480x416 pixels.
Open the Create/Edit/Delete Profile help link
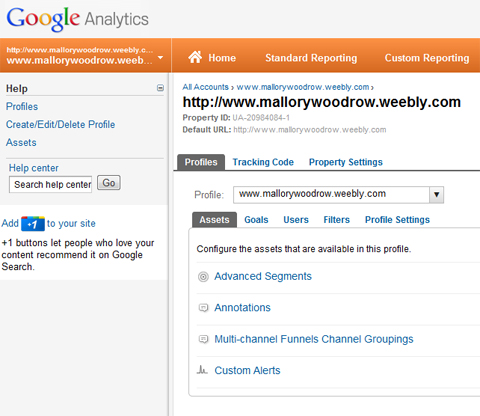point(60,124)
